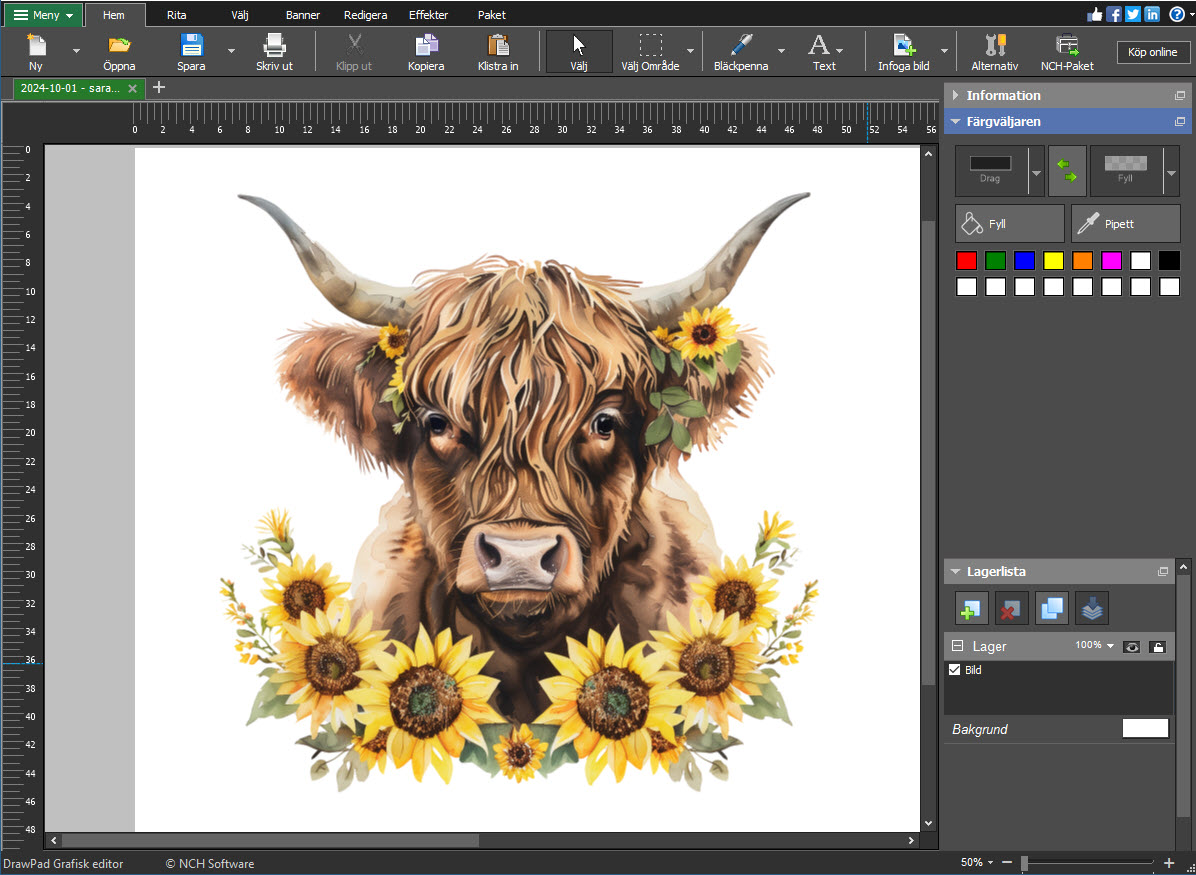This screenshot has height=875, width=1196.
Task: Zoom in with the plus button
Action: pyautogui.click(x=1169, y=863)
